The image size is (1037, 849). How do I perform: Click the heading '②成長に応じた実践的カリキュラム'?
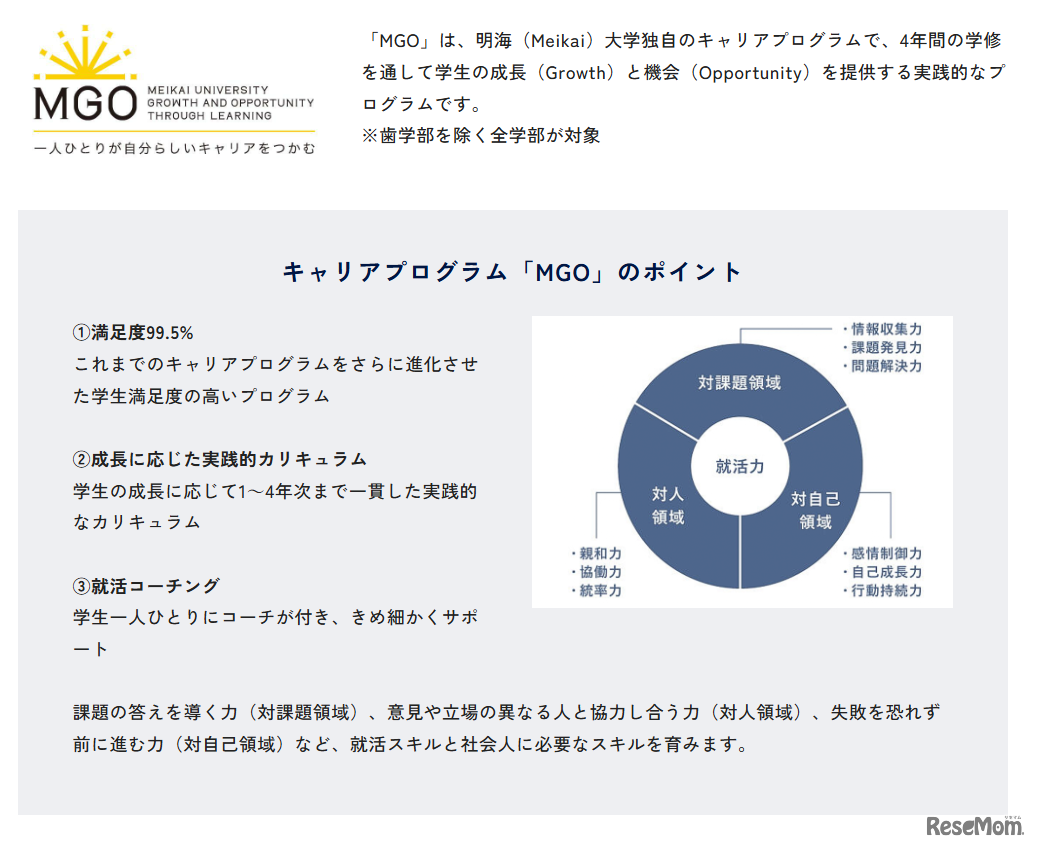[220, 459]
